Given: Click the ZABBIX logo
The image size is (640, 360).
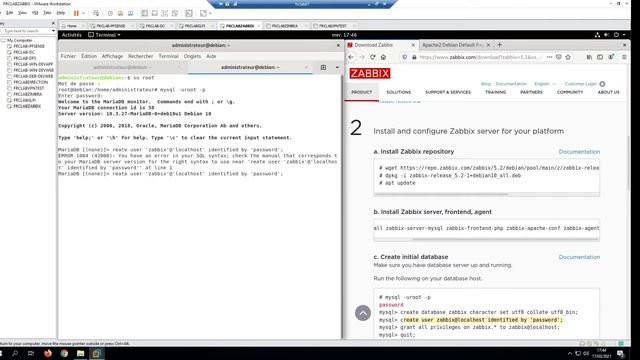Looking at the screenshot, I should click(x=370, y=73).
